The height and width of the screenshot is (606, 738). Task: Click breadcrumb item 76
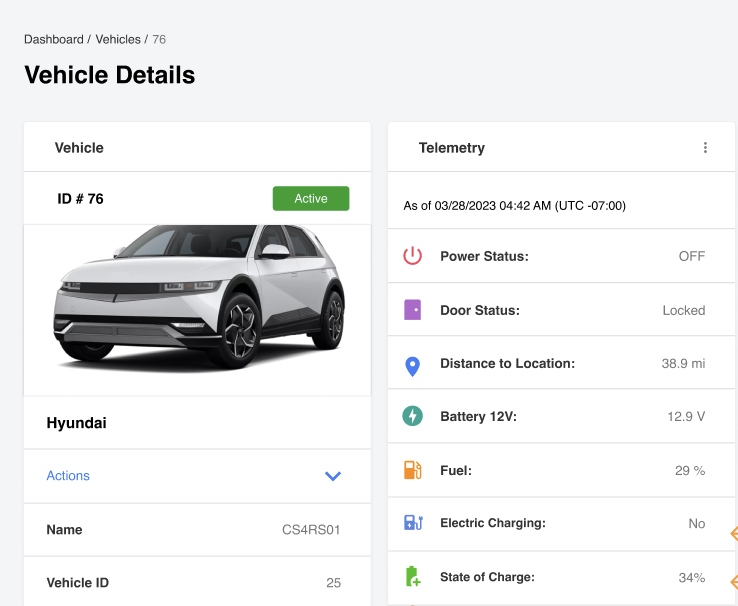click(159, 39)
